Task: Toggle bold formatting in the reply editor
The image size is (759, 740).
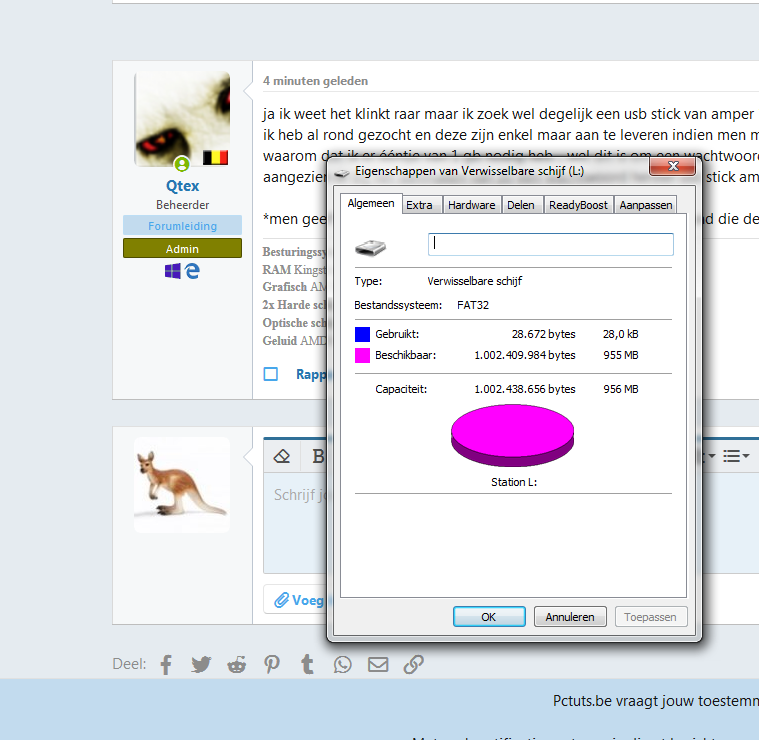Action: point(318,456)
